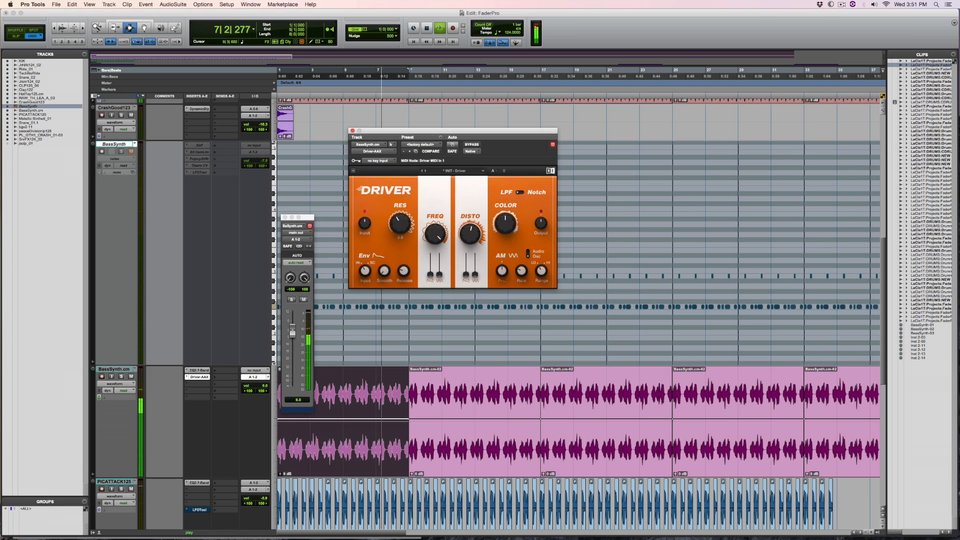Arm the transport Record button
Viewport: 960px width, 540px height.
[453, 28]
